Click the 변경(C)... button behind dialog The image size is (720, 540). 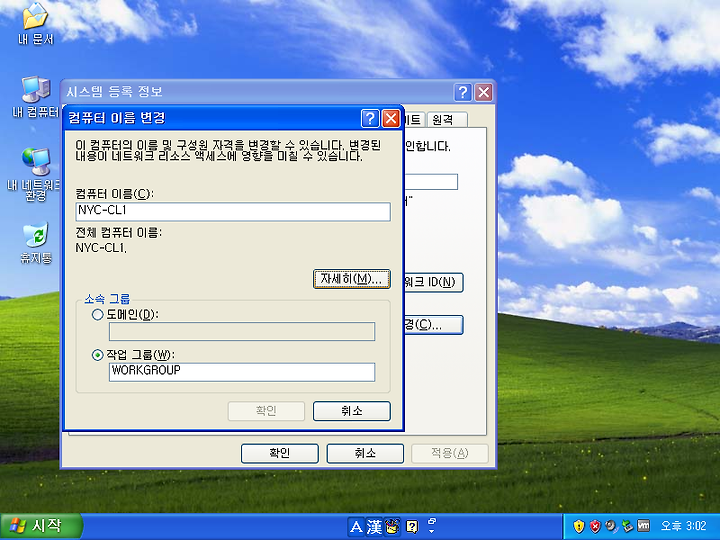tap(433, 325)
